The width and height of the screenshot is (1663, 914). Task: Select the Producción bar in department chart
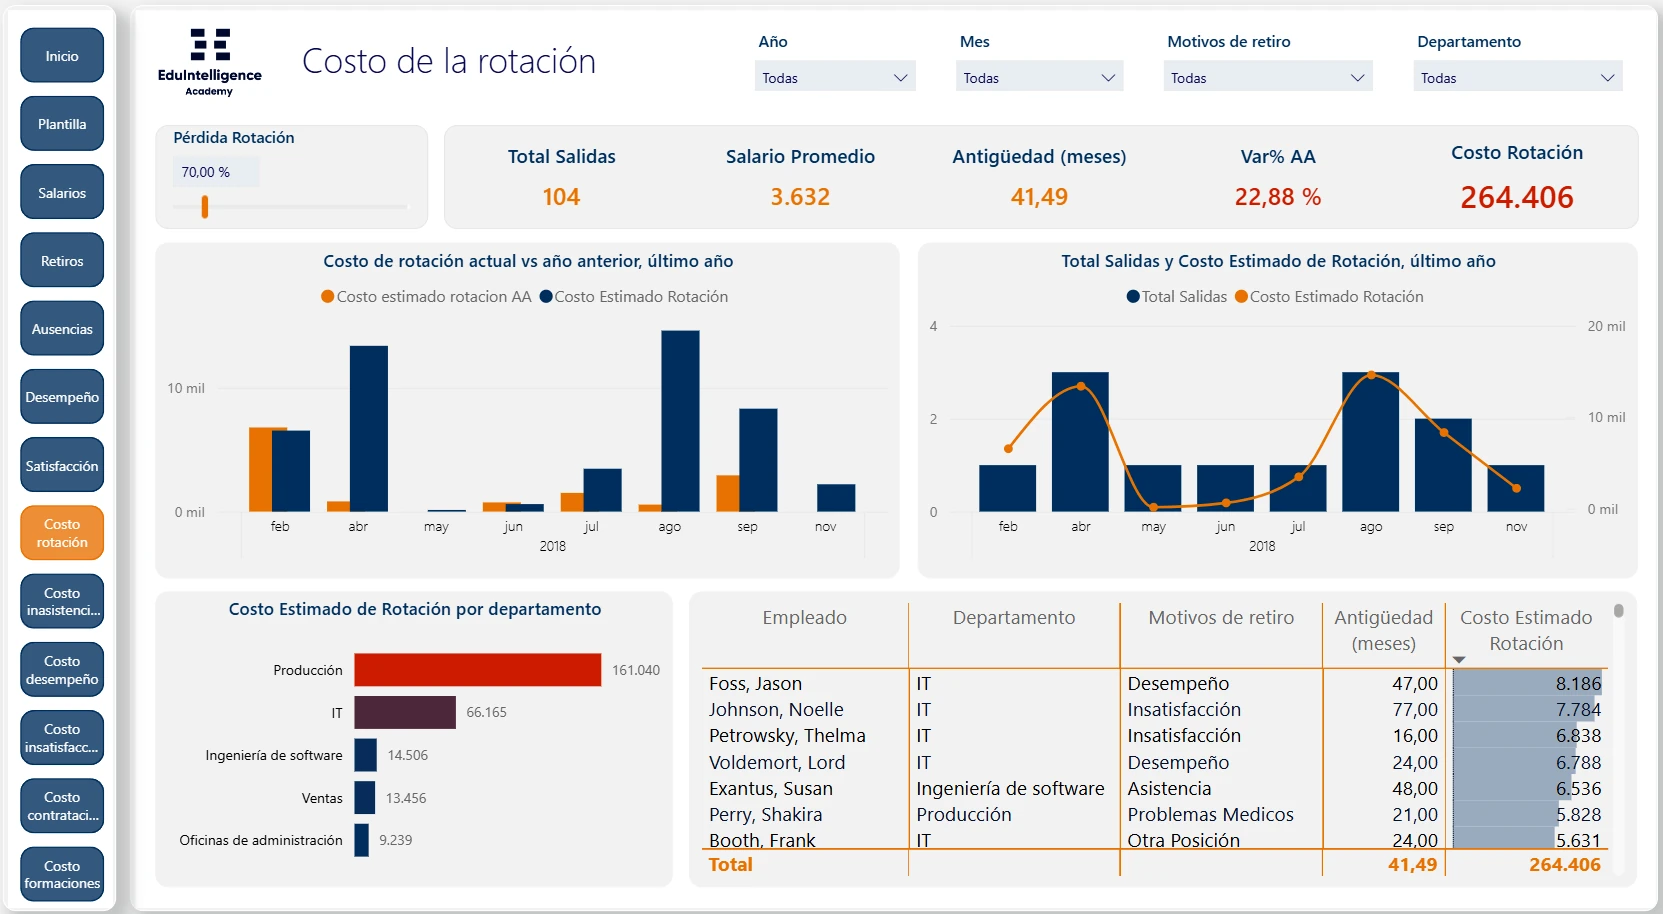[x=478, y=670]
